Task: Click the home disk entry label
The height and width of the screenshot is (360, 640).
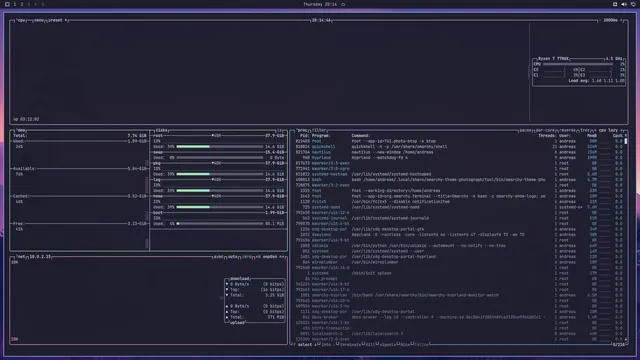Action: pyautogui.click(x=158, y=196)
